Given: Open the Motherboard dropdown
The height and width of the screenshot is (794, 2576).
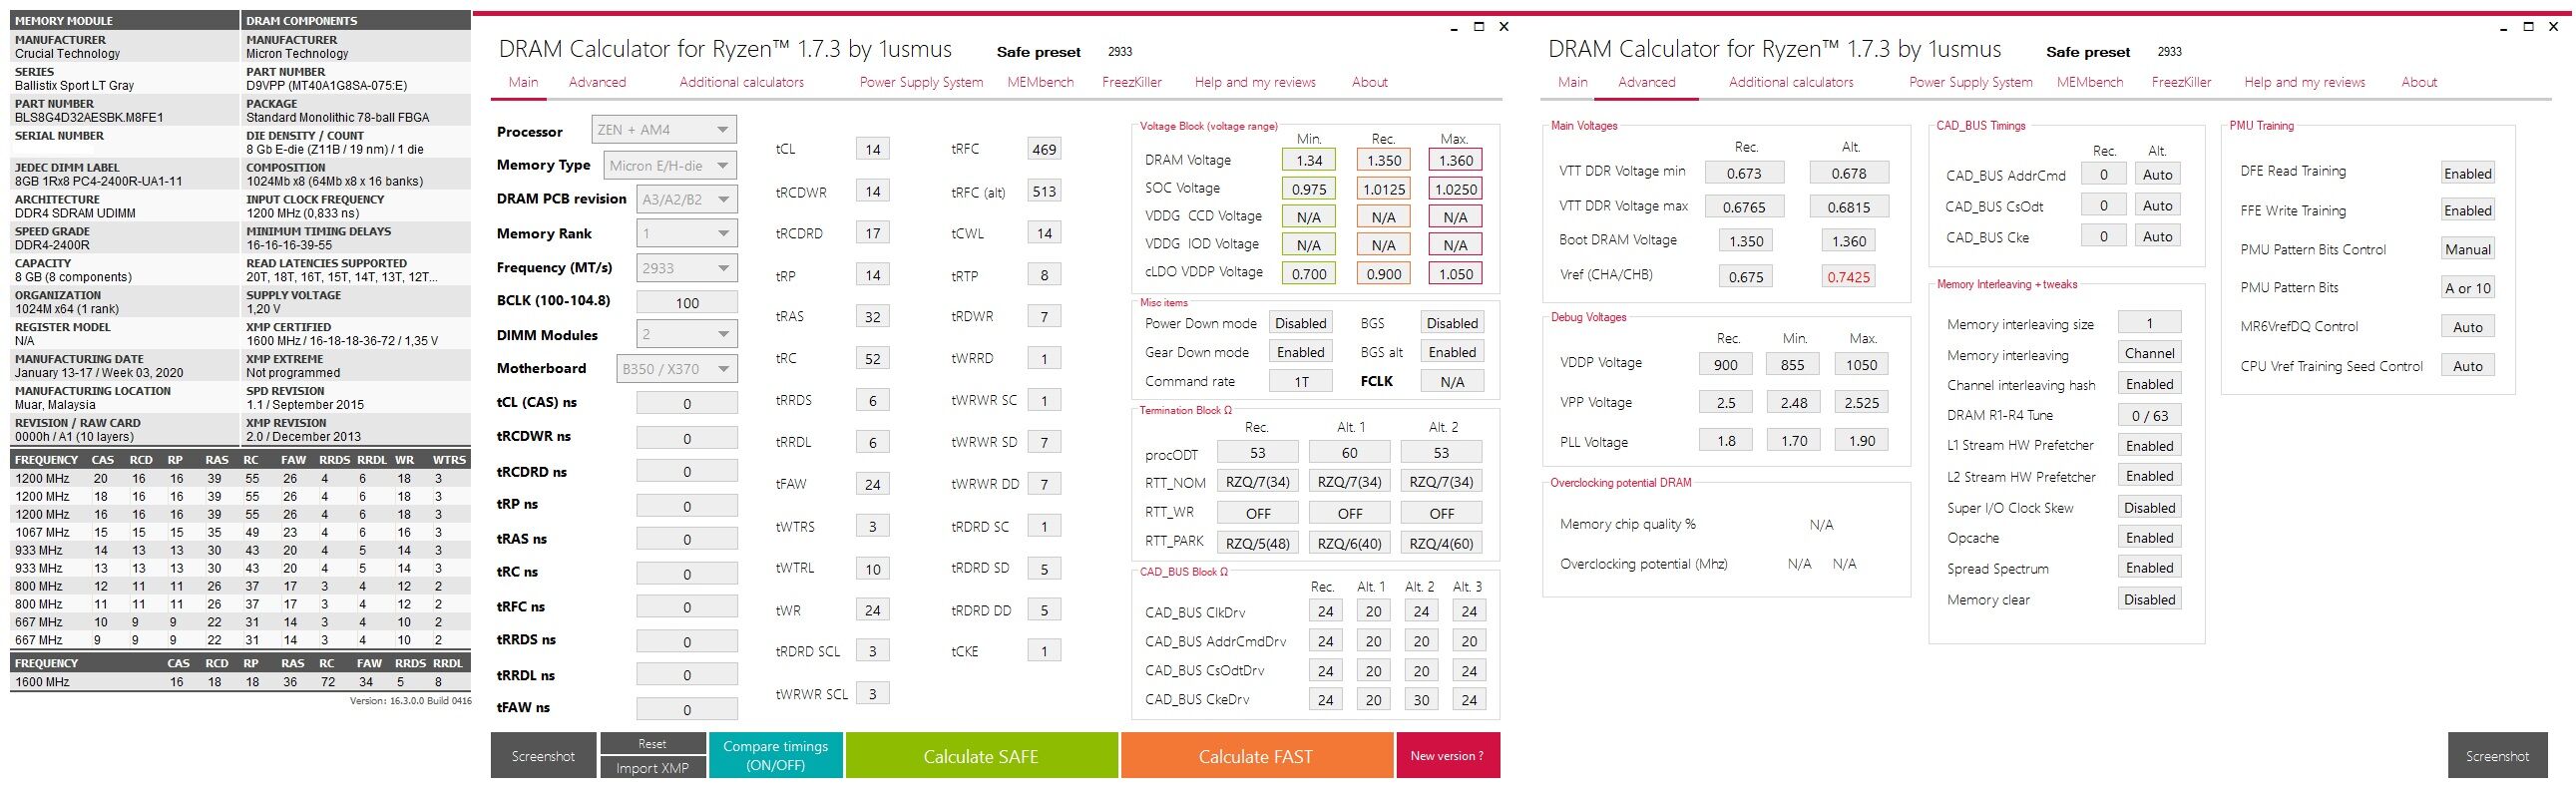Looking at the screenshot, I should coord(677,368).
